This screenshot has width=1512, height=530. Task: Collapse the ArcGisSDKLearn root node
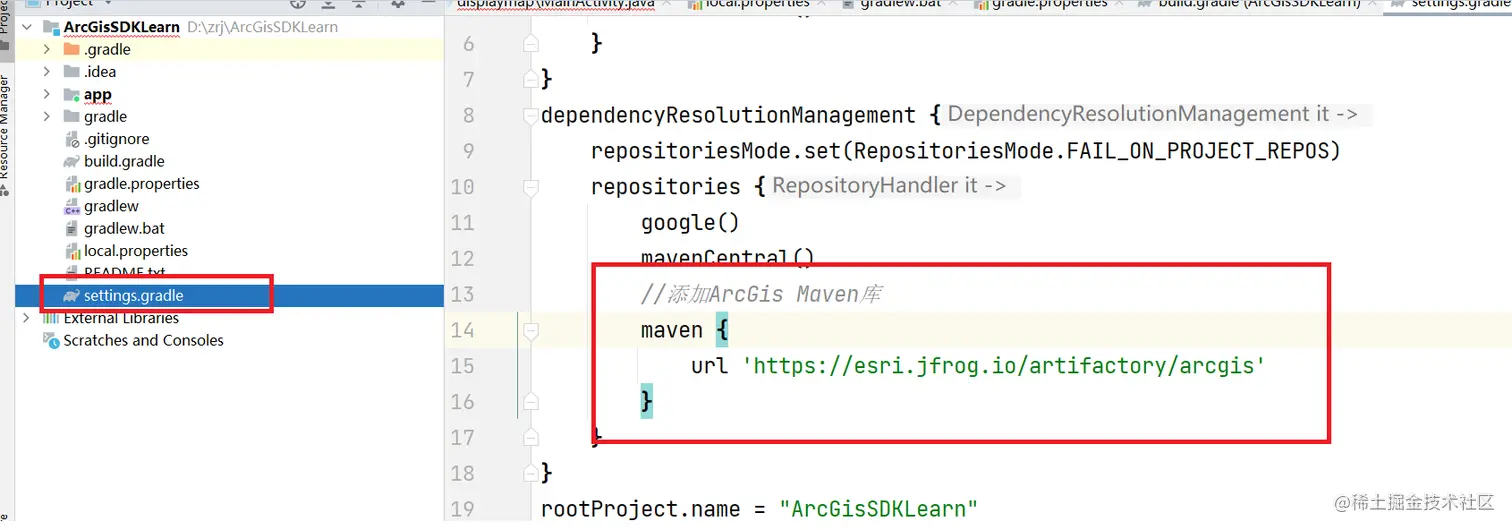(x=27, y=27)
